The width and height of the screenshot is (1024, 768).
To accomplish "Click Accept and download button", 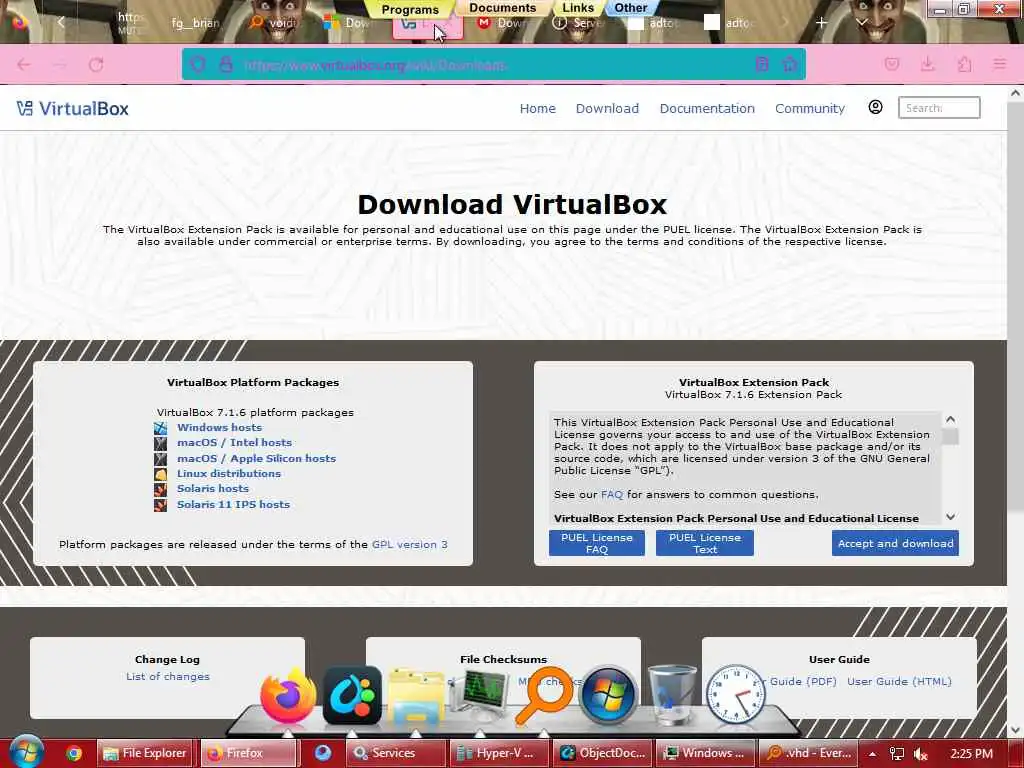I will 895,543.
